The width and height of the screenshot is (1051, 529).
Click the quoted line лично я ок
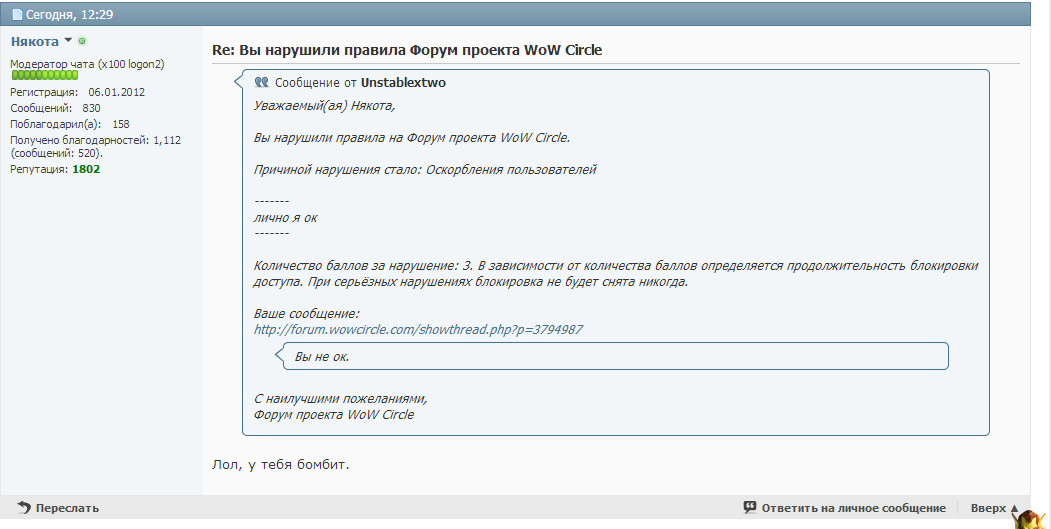pos(286,217)
